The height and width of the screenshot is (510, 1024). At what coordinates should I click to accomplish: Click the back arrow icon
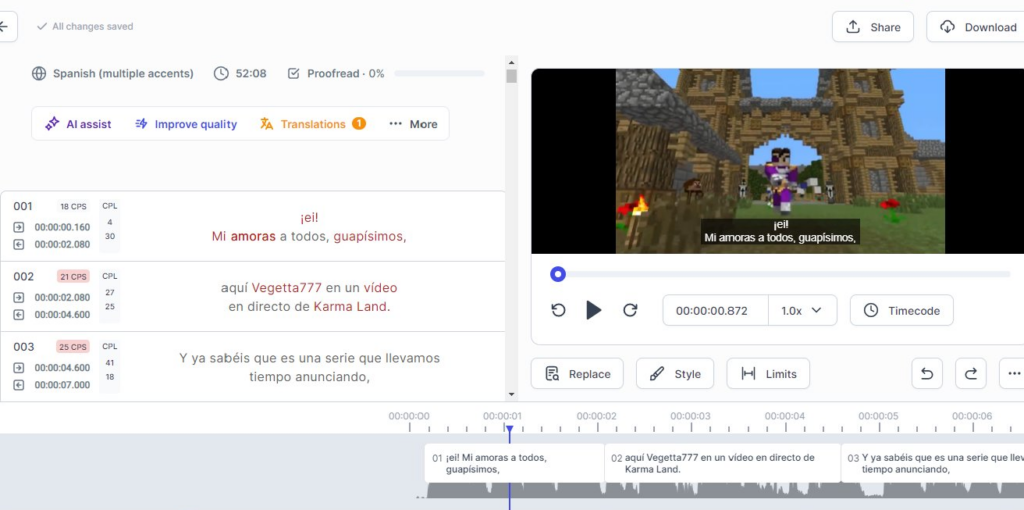coord(5,26)
